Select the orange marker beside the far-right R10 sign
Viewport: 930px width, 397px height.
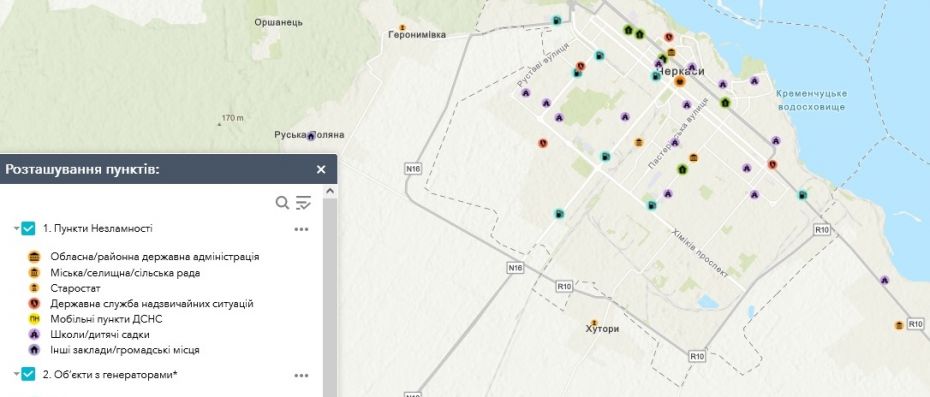tap(899, 325)
